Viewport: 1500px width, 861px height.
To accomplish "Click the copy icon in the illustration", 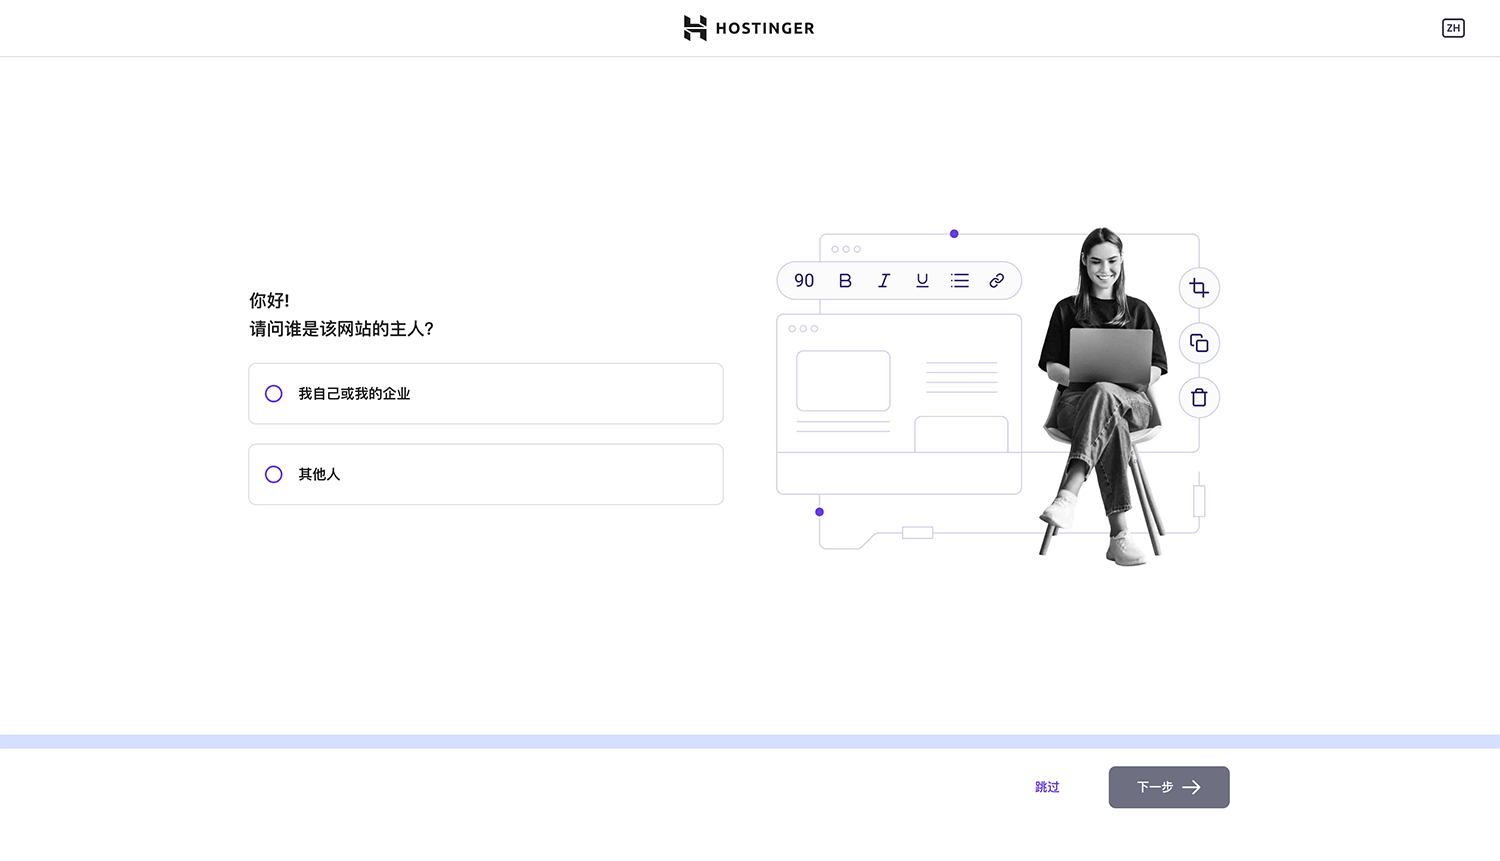I will (1199, 343).
